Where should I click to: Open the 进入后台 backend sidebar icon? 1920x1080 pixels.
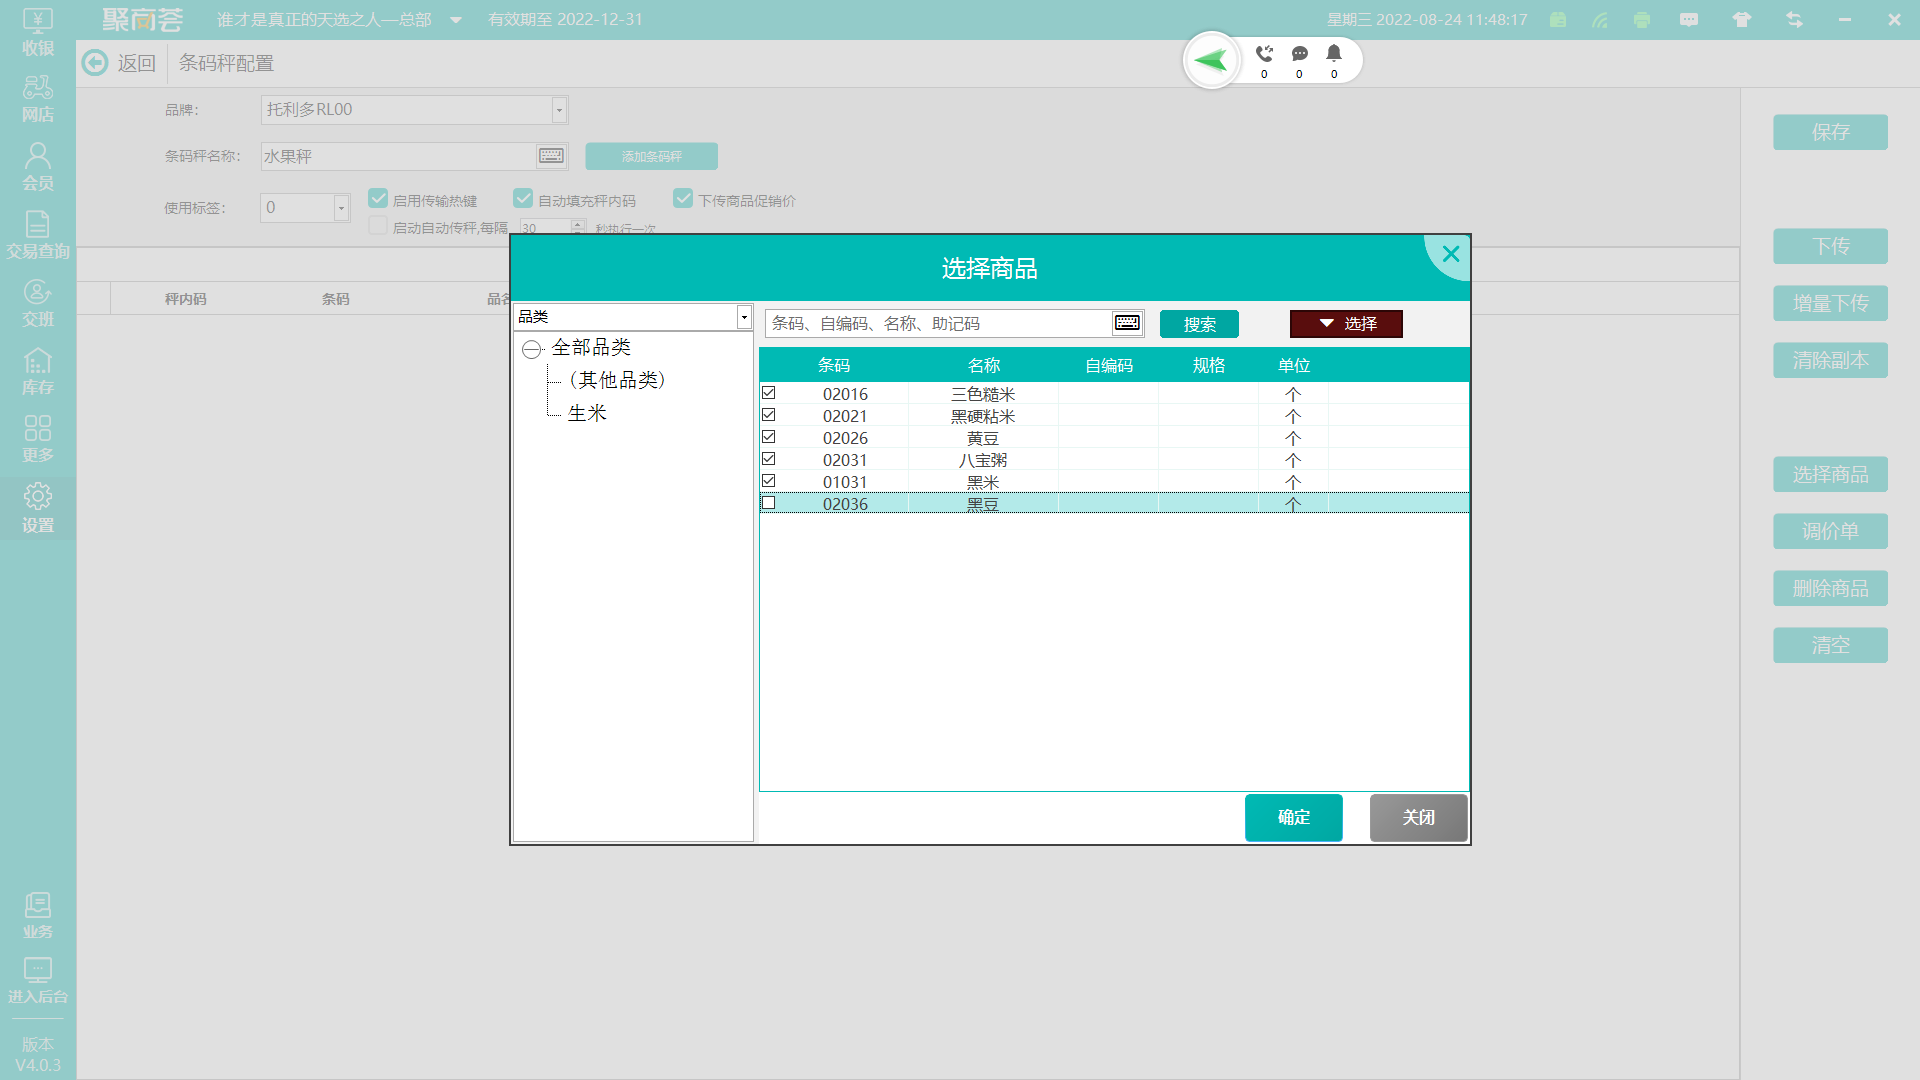38,980
